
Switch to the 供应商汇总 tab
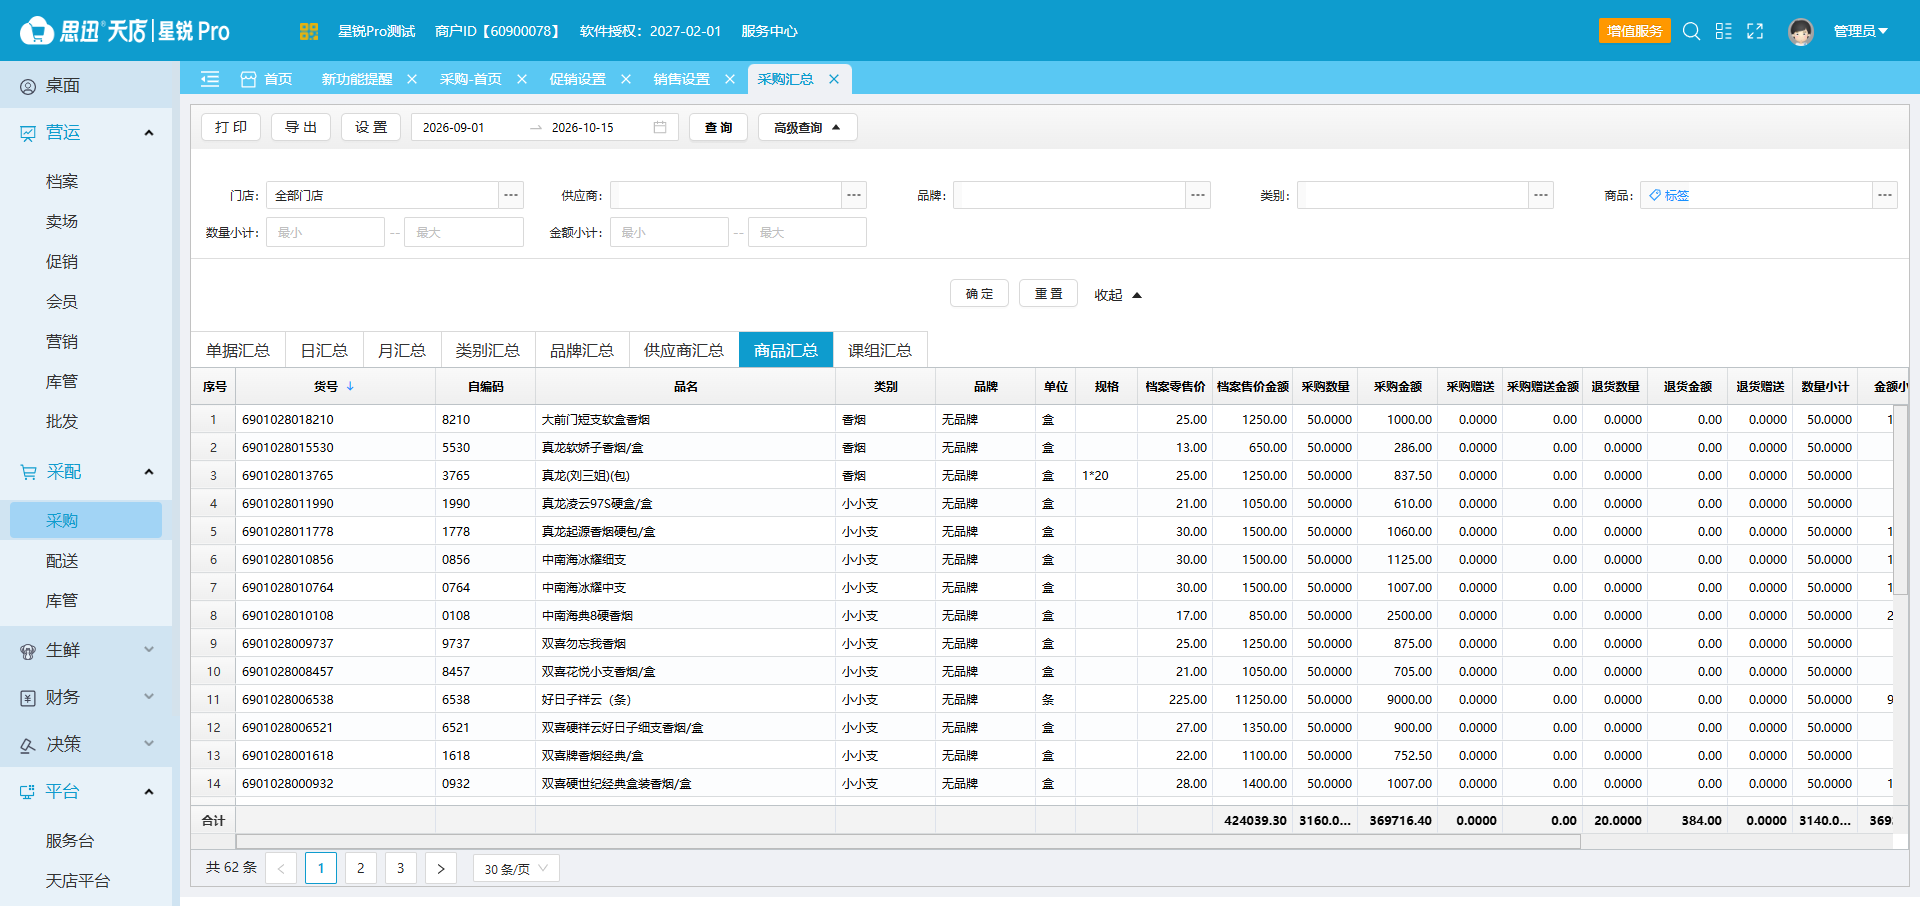684,350
